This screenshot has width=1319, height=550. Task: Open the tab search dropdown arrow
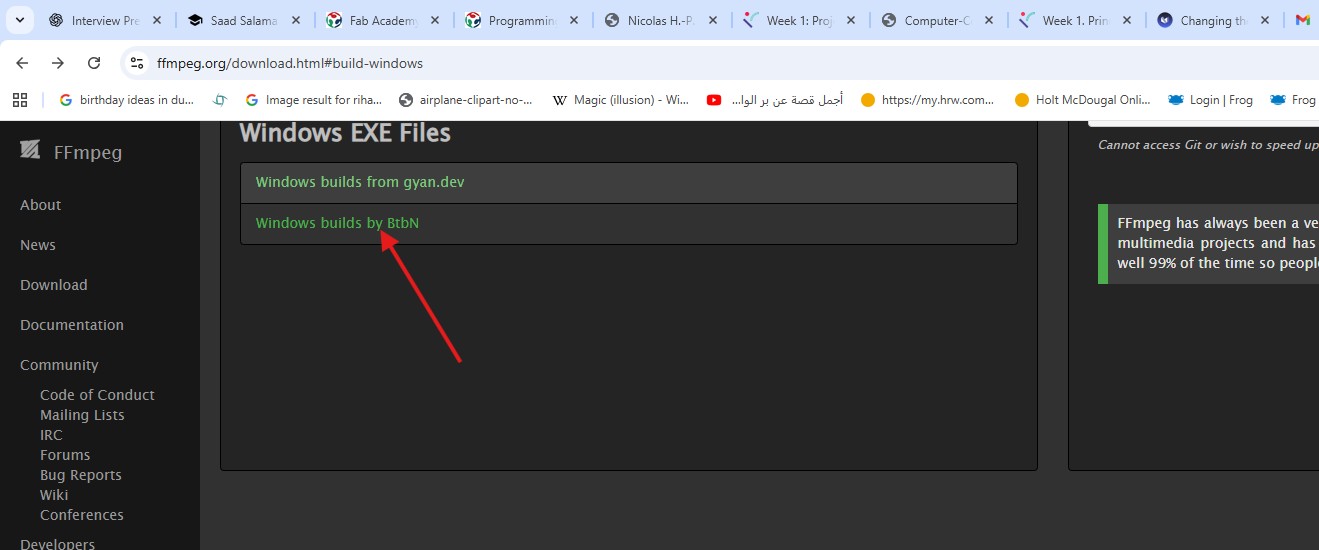pyautogui.click(x=20, y=20)
